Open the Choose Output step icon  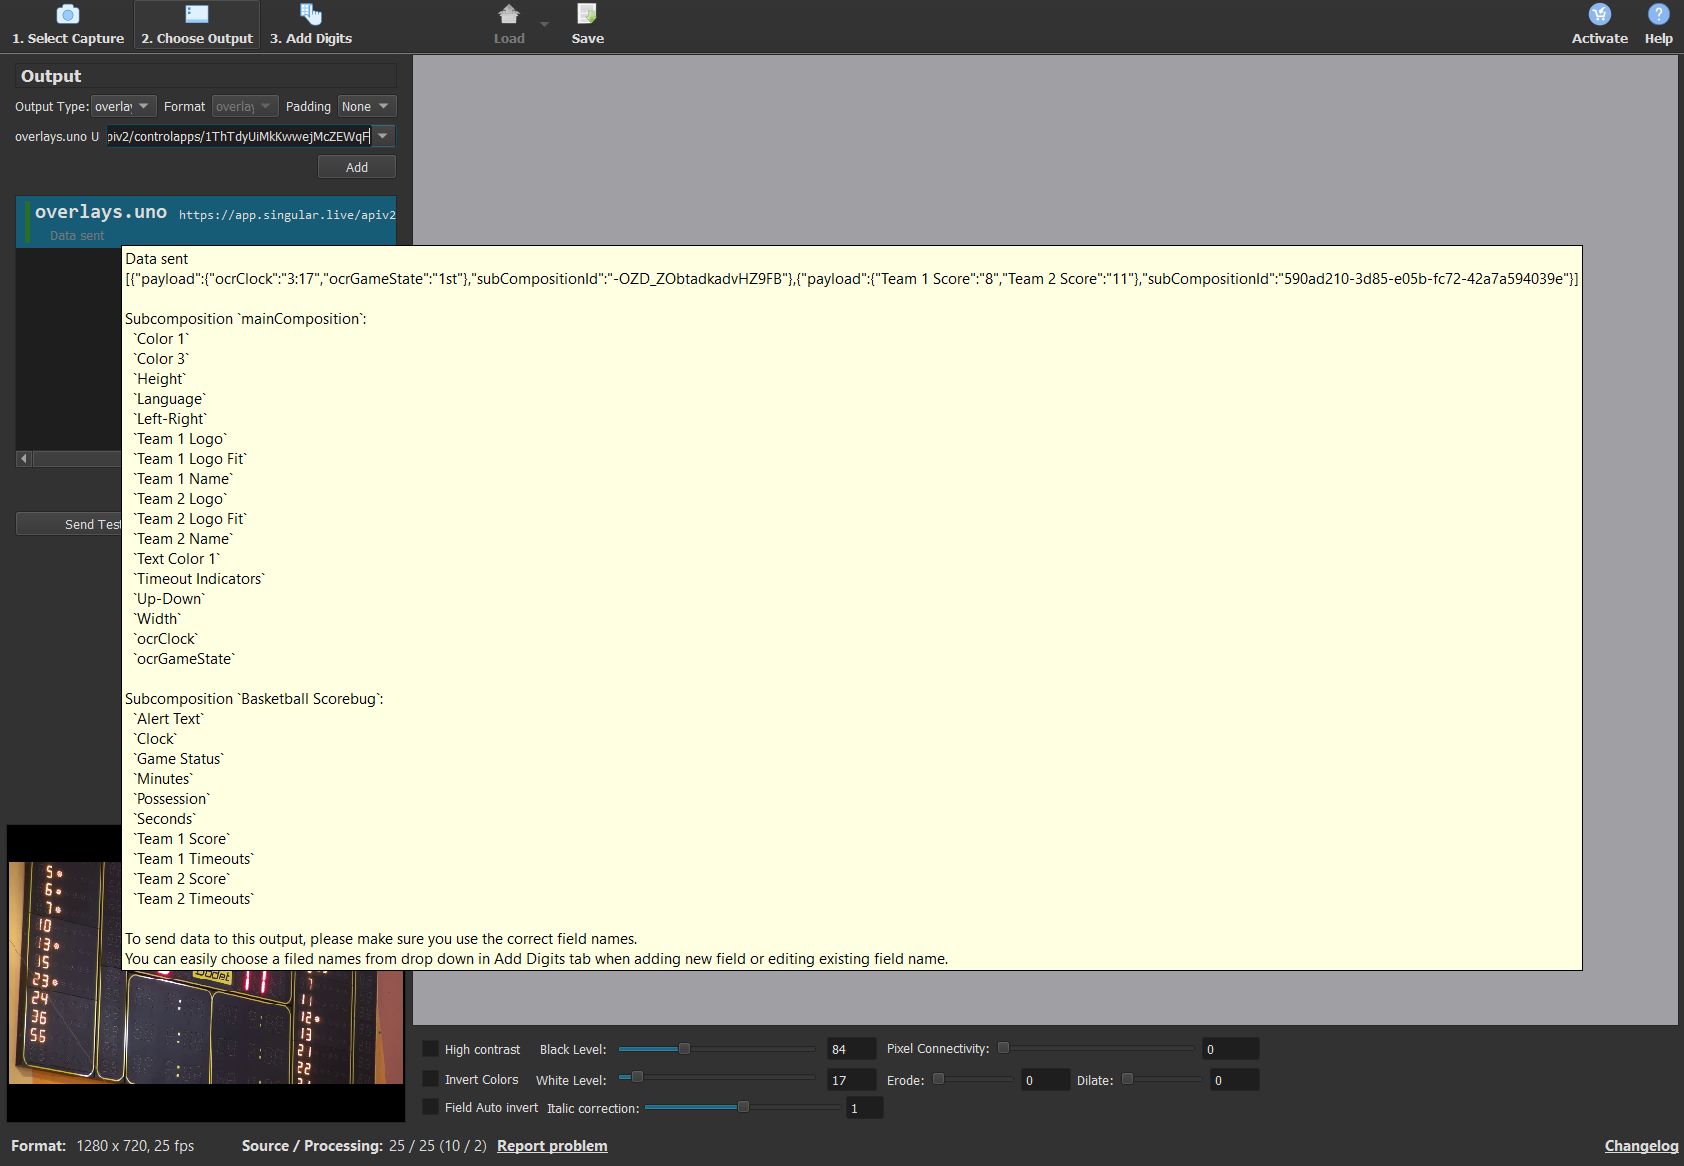click(x=197, y=15)
